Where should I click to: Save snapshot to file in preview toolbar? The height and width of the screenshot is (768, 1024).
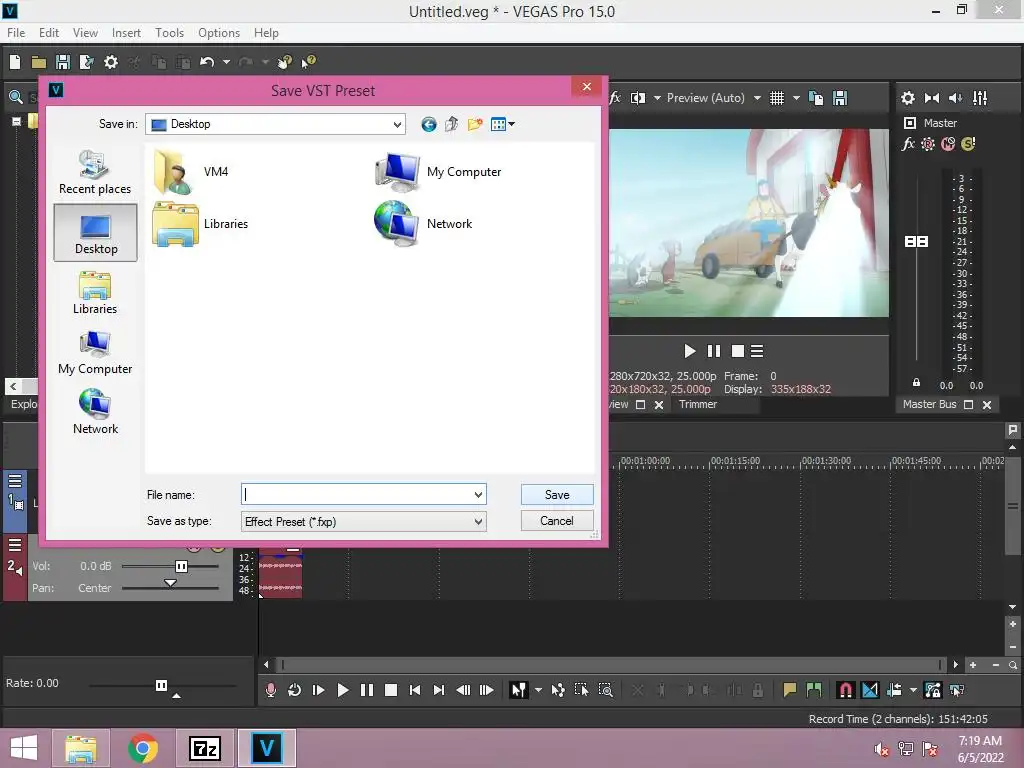coord(840,98)
